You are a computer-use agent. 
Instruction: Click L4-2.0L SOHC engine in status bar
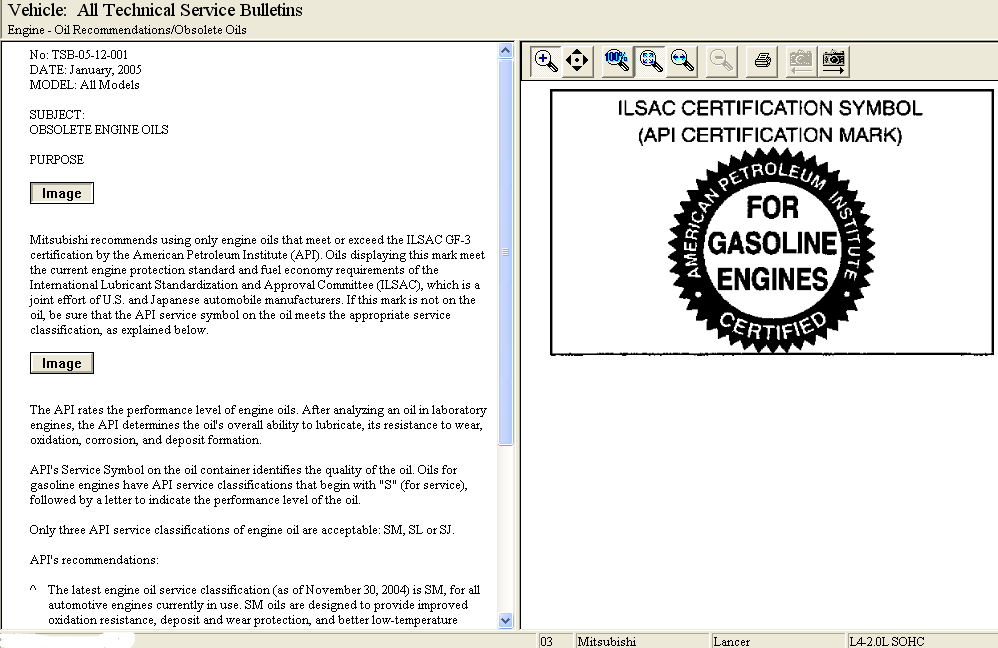tap(922, 641)
